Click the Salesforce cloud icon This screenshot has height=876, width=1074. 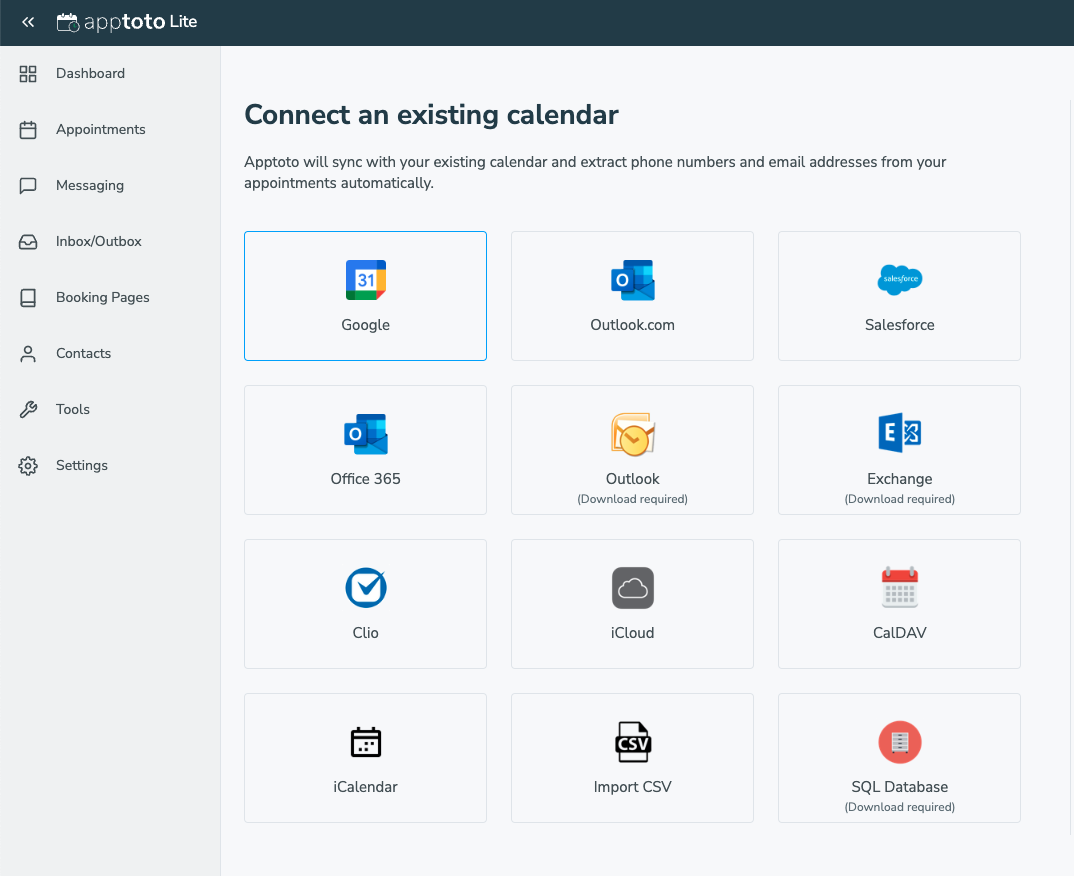pos(900,279)
